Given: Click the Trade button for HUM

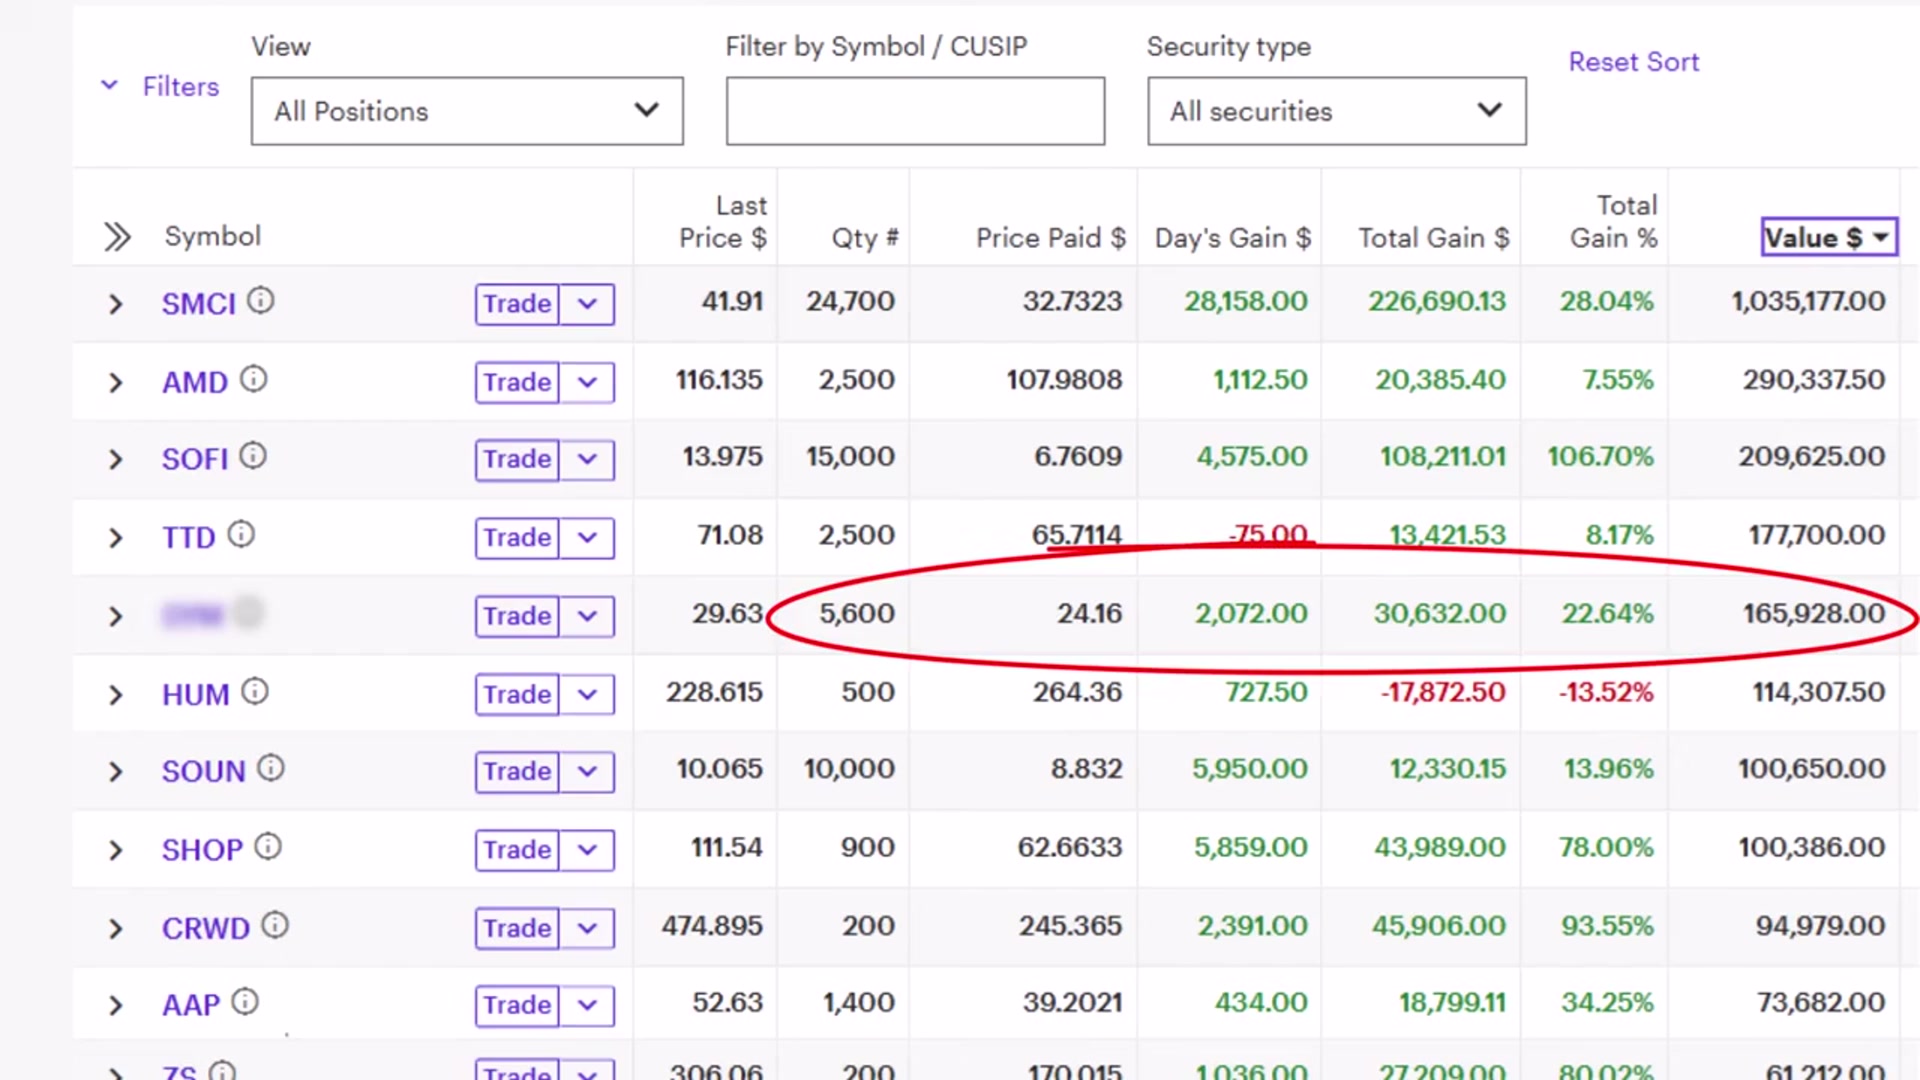Looking at the screenshot, I should coord(517,695).
